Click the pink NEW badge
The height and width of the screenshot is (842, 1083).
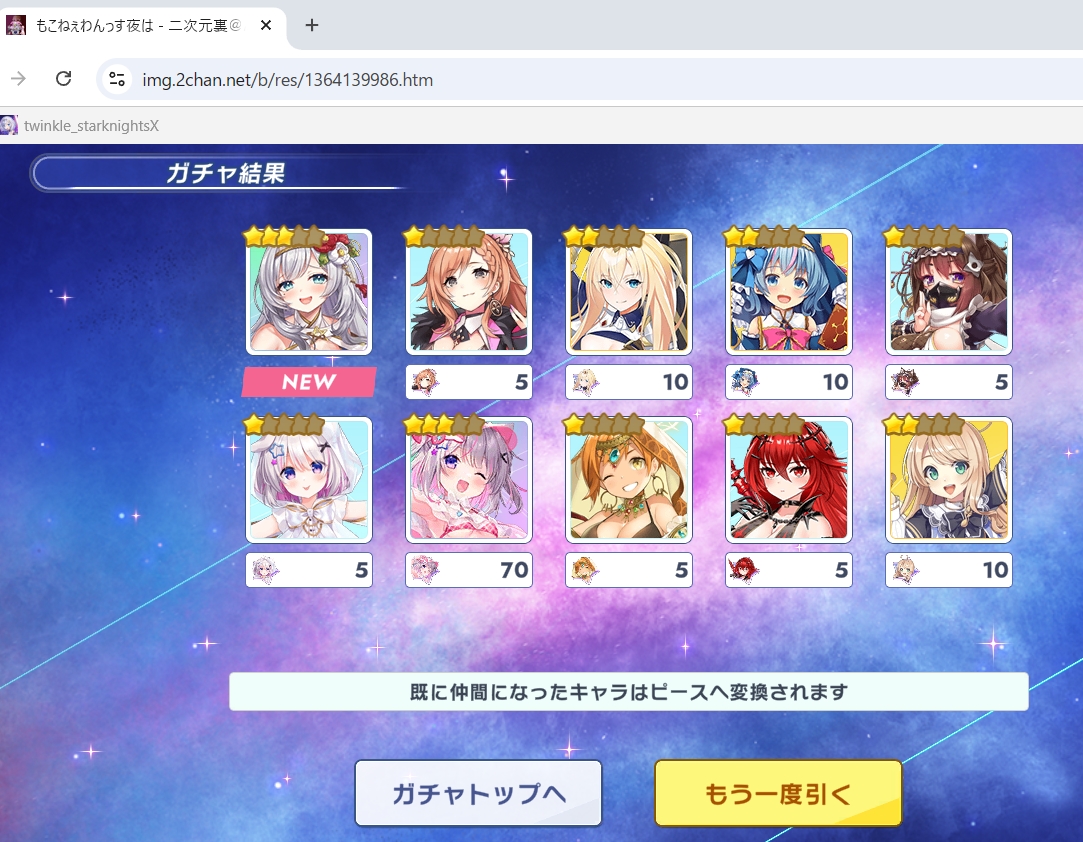point(309,382)
